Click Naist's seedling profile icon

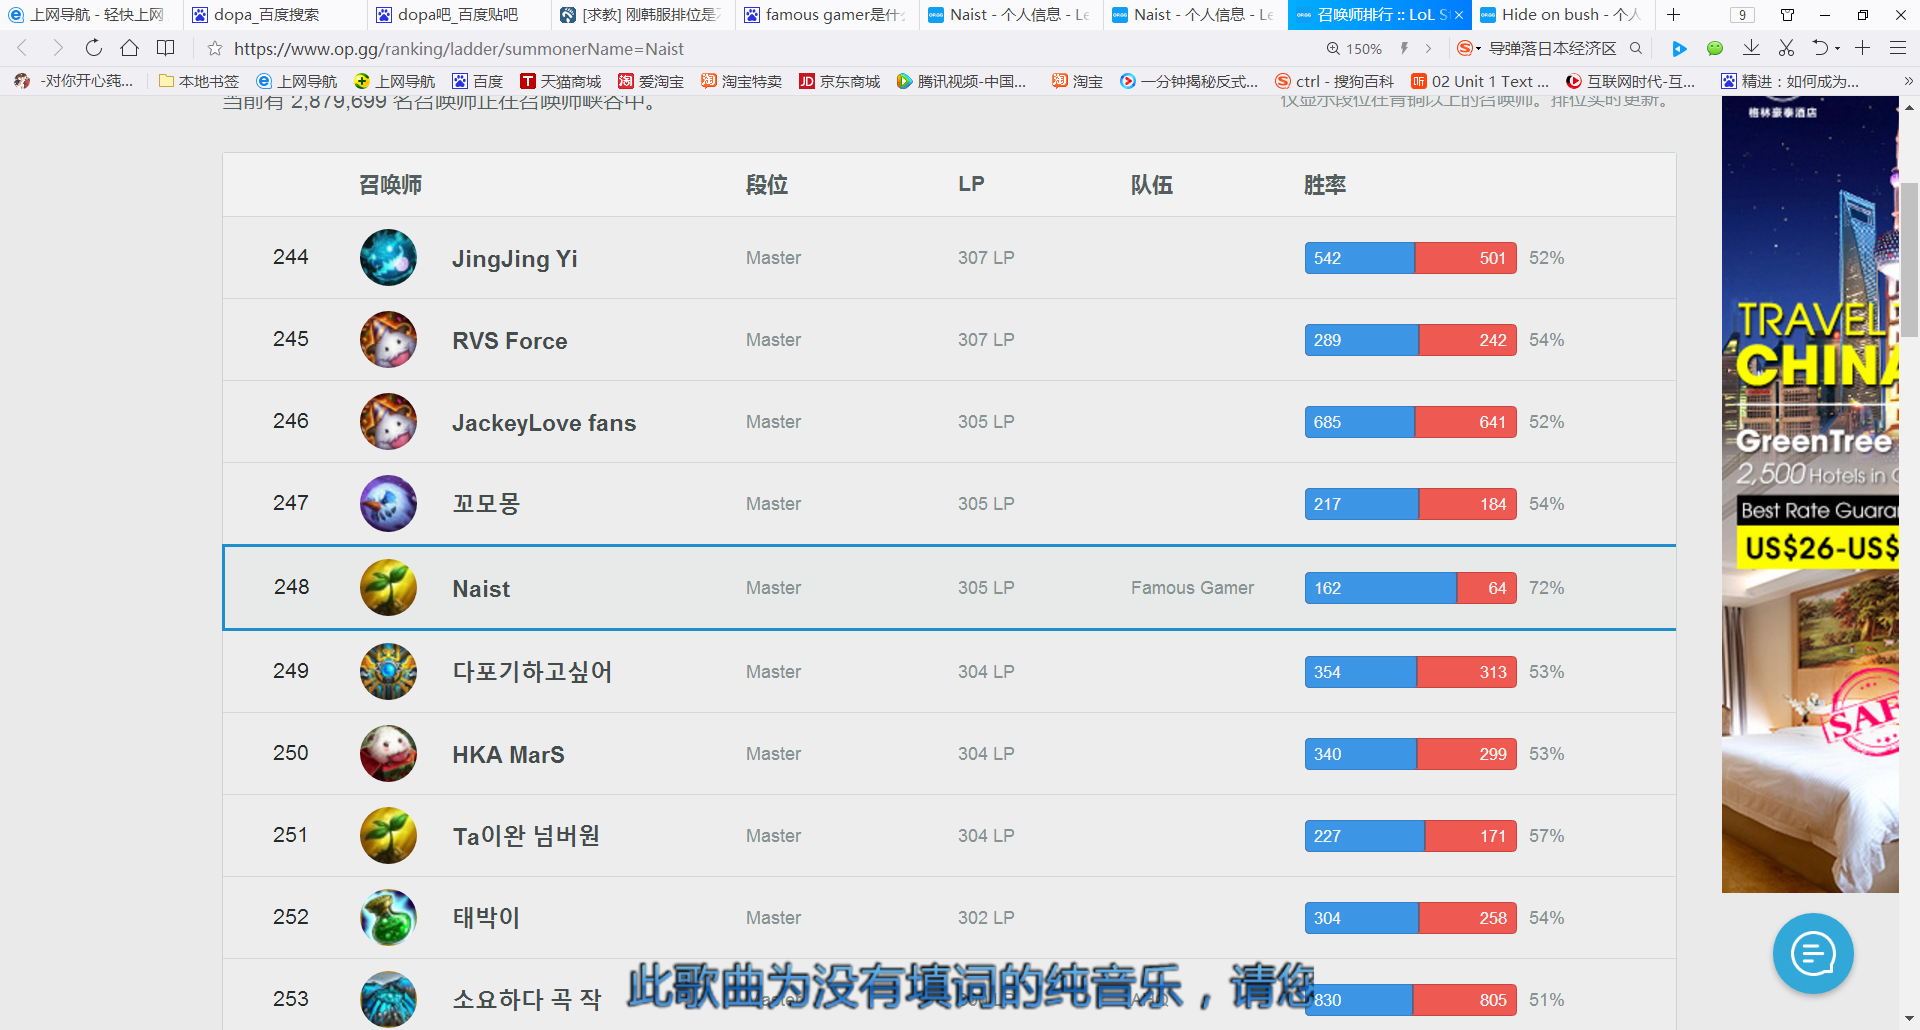pos(388,588)
